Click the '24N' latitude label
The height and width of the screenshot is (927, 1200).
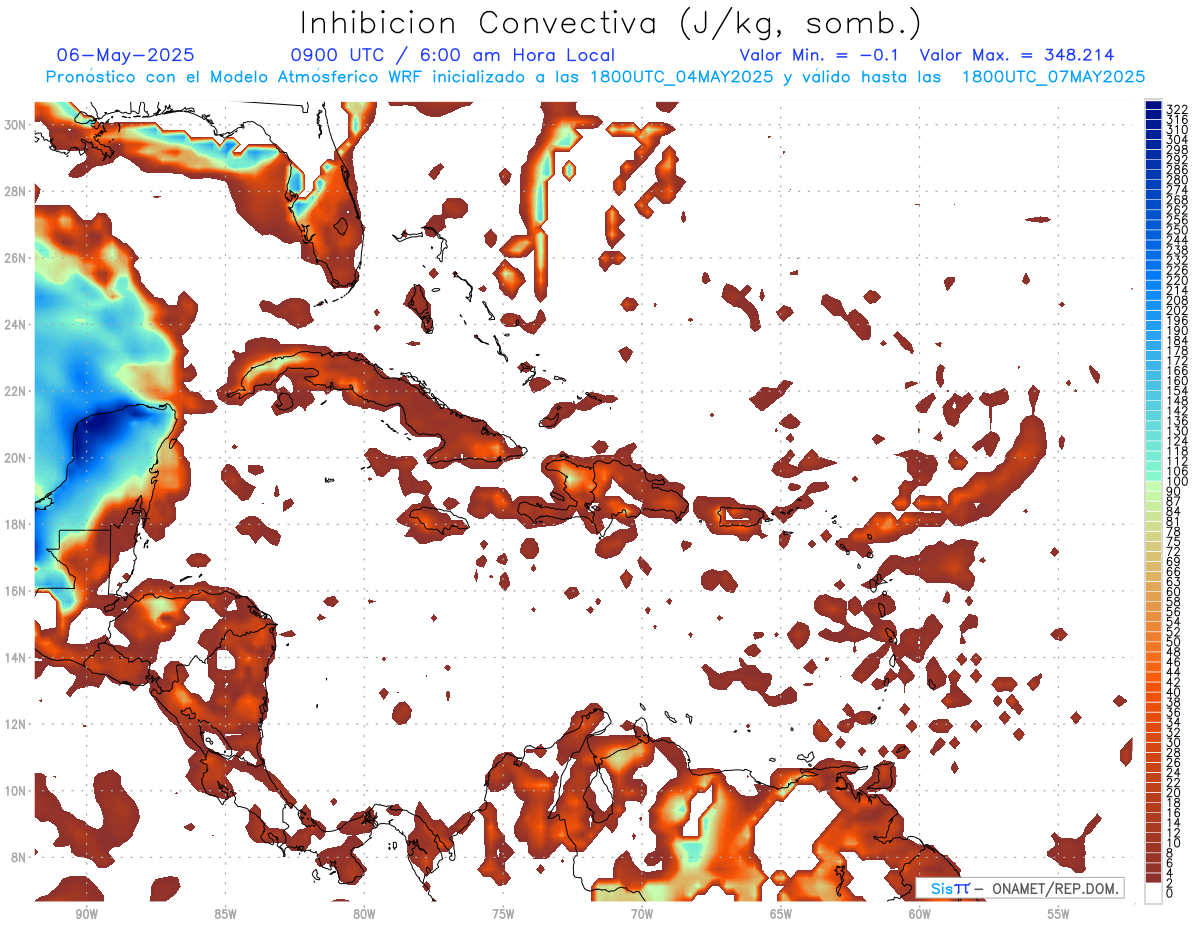point(15,324)
